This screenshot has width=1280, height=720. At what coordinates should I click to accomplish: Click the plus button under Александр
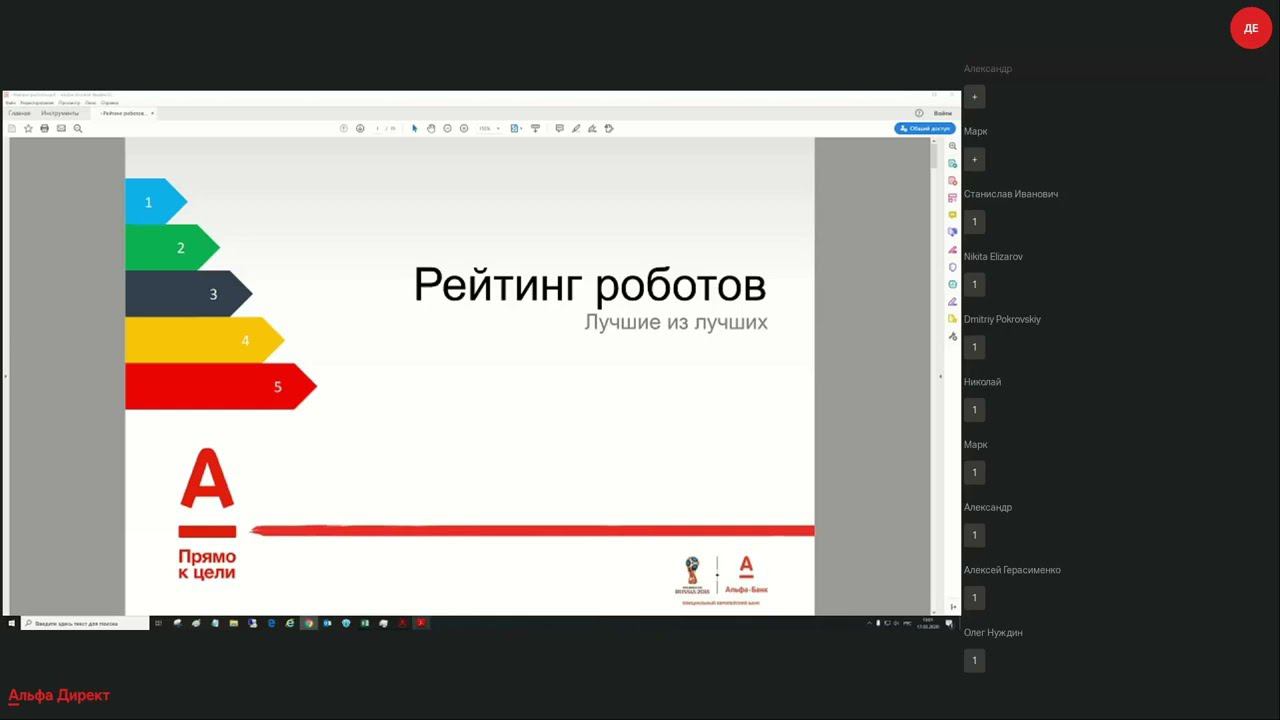tap(975, 97)
